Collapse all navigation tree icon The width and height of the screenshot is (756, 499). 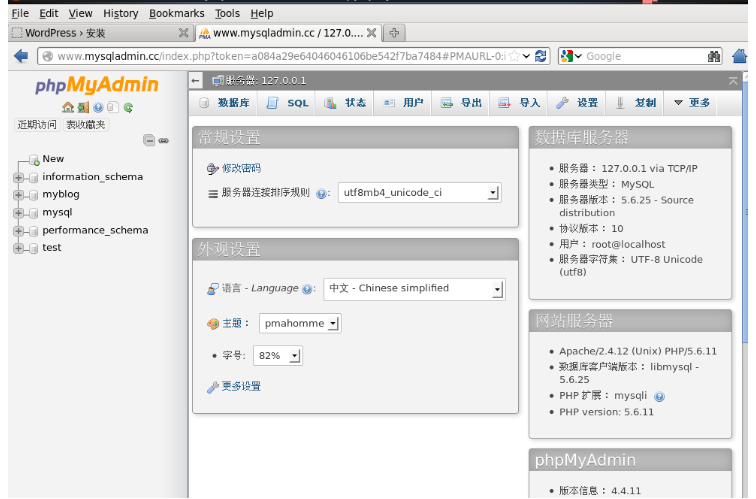[149, 140]
